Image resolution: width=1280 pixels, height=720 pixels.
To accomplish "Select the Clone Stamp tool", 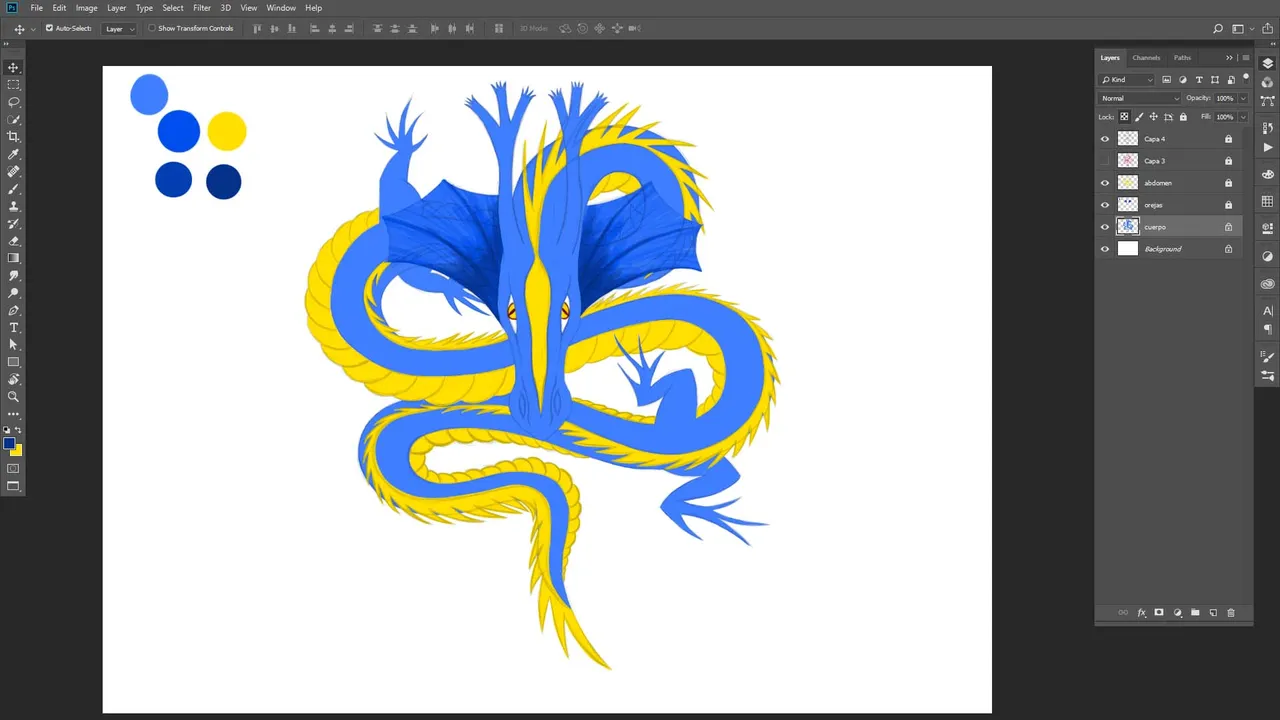I will pyautogui.click(x=13, y=206).
